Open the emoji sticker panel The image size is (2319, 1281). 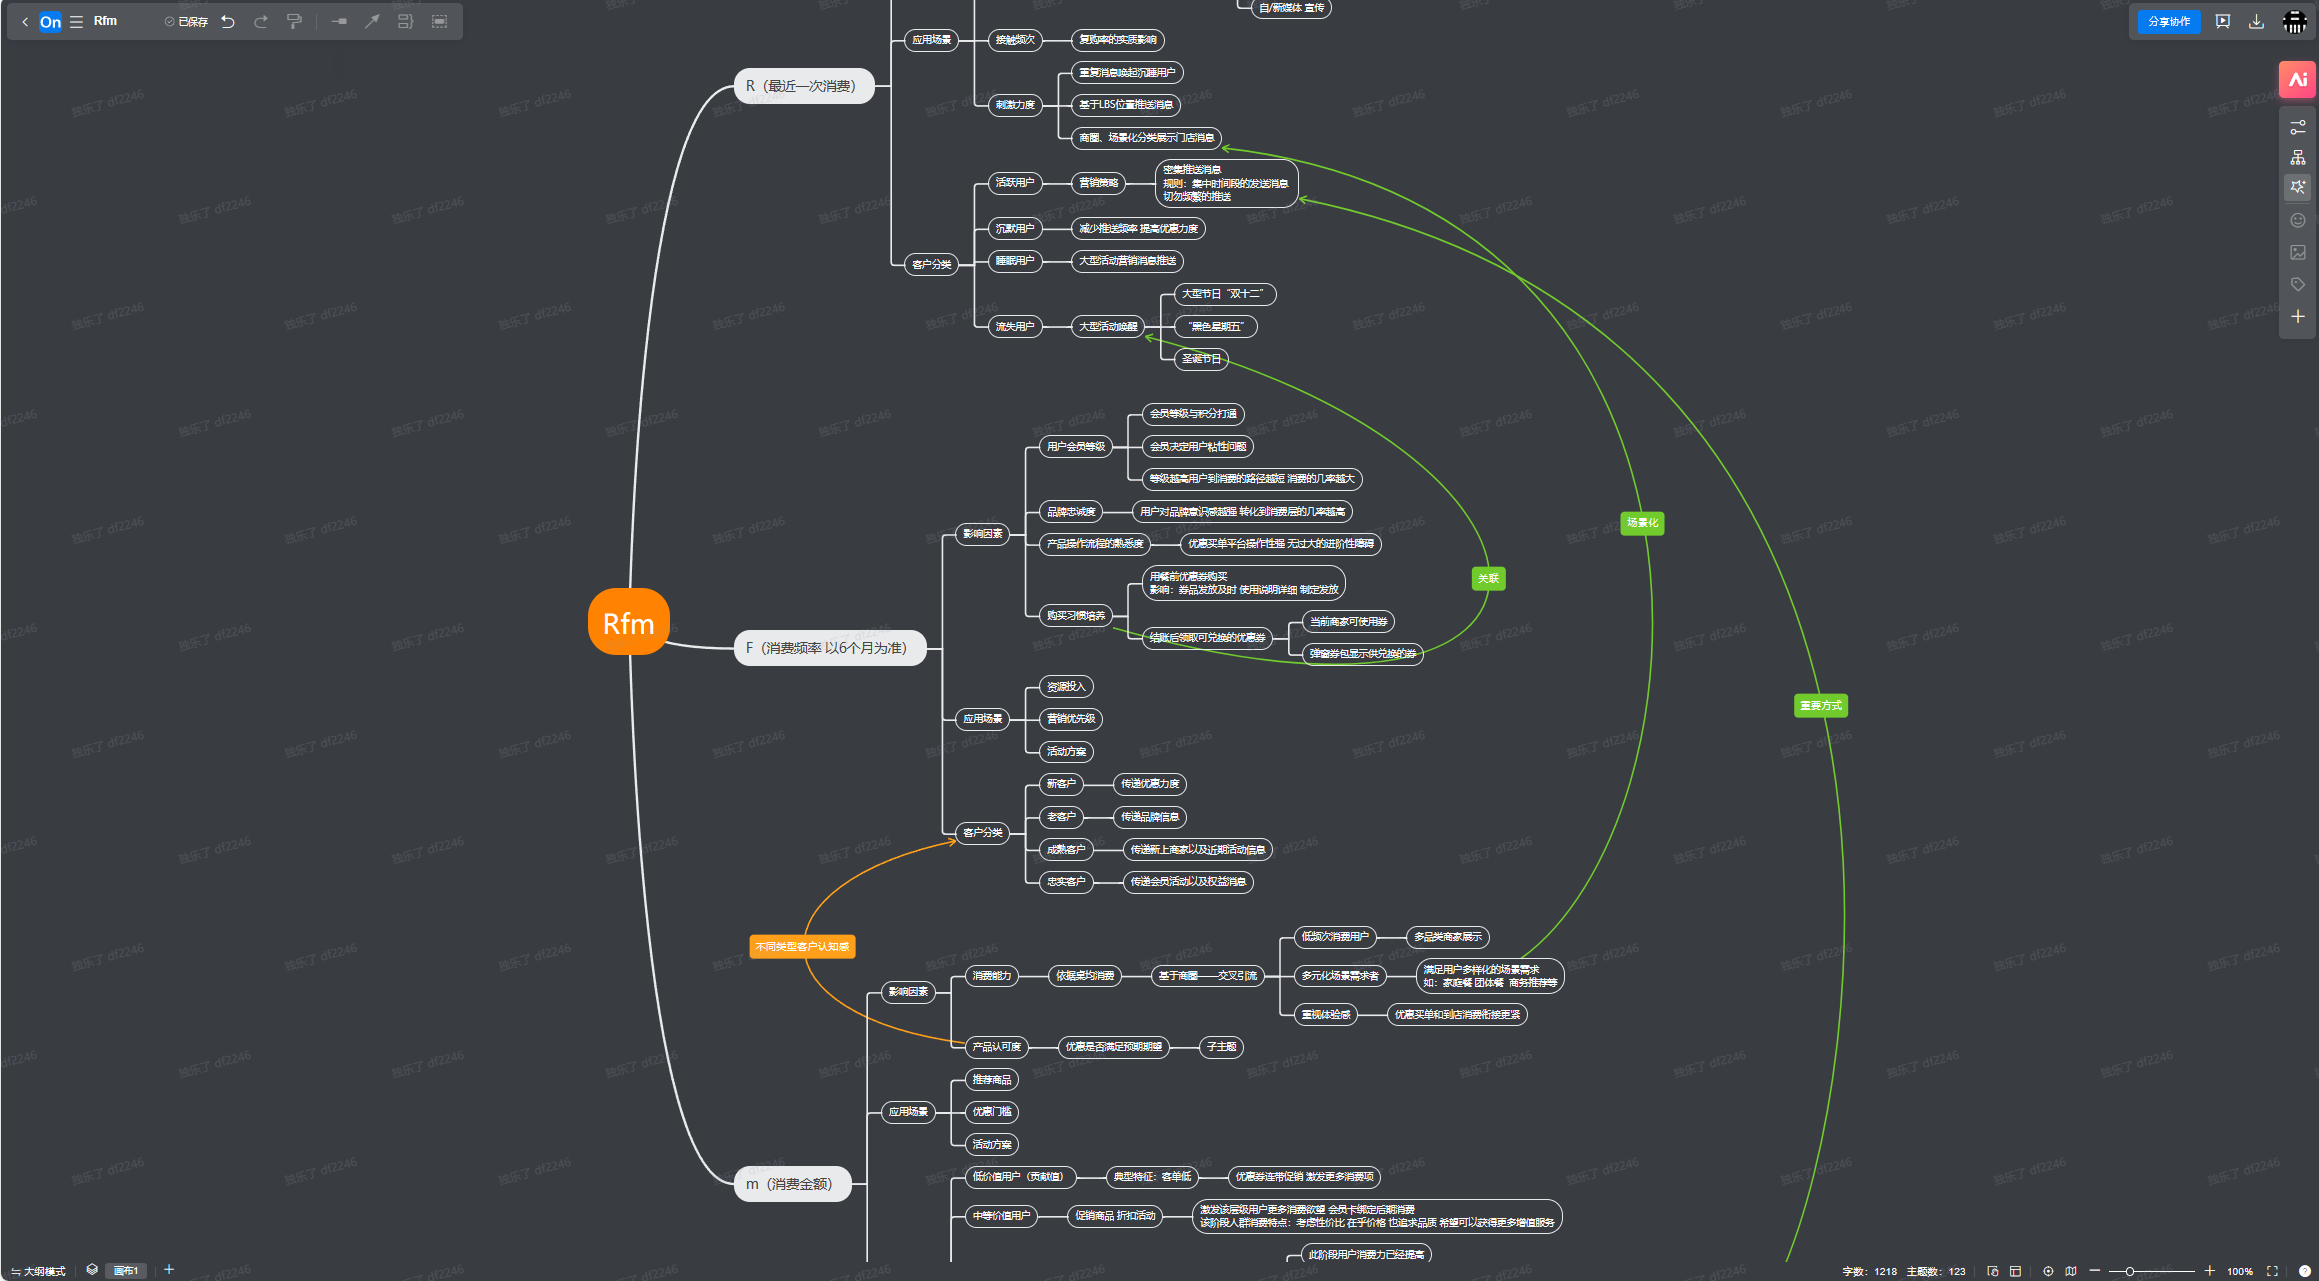click(2297, 220)
